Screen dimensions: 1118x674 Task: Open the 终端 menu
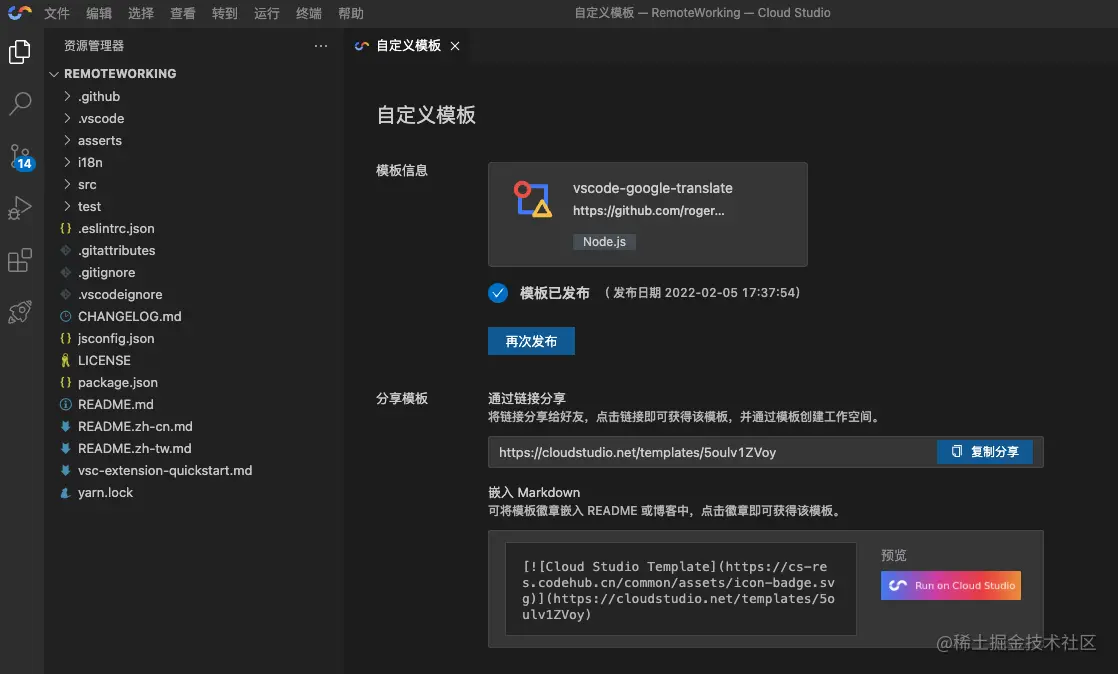(309, 13)
